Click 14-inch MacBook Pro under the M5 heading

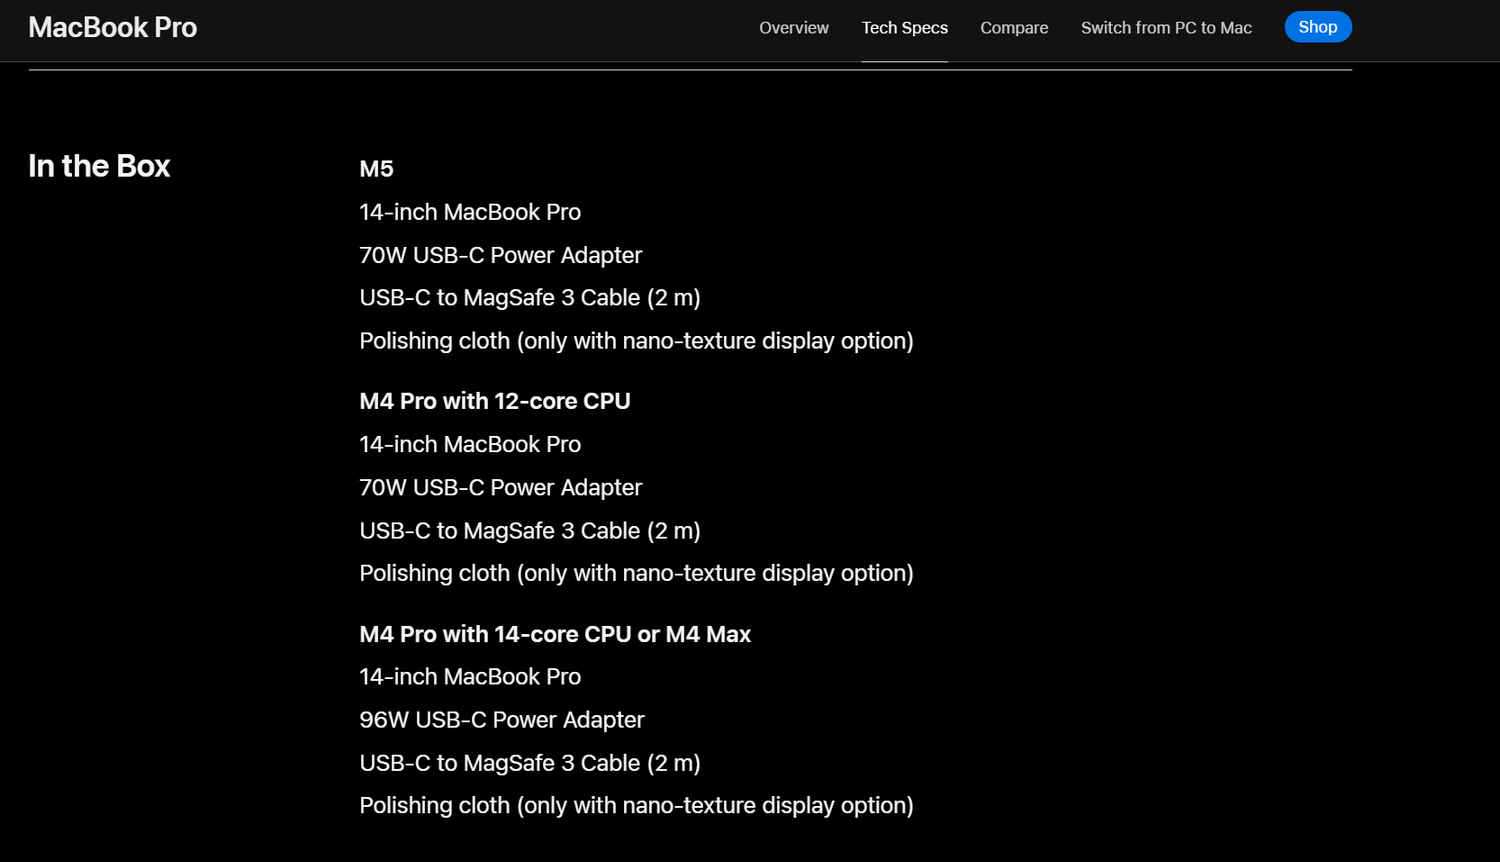click(x=469, y=212)
